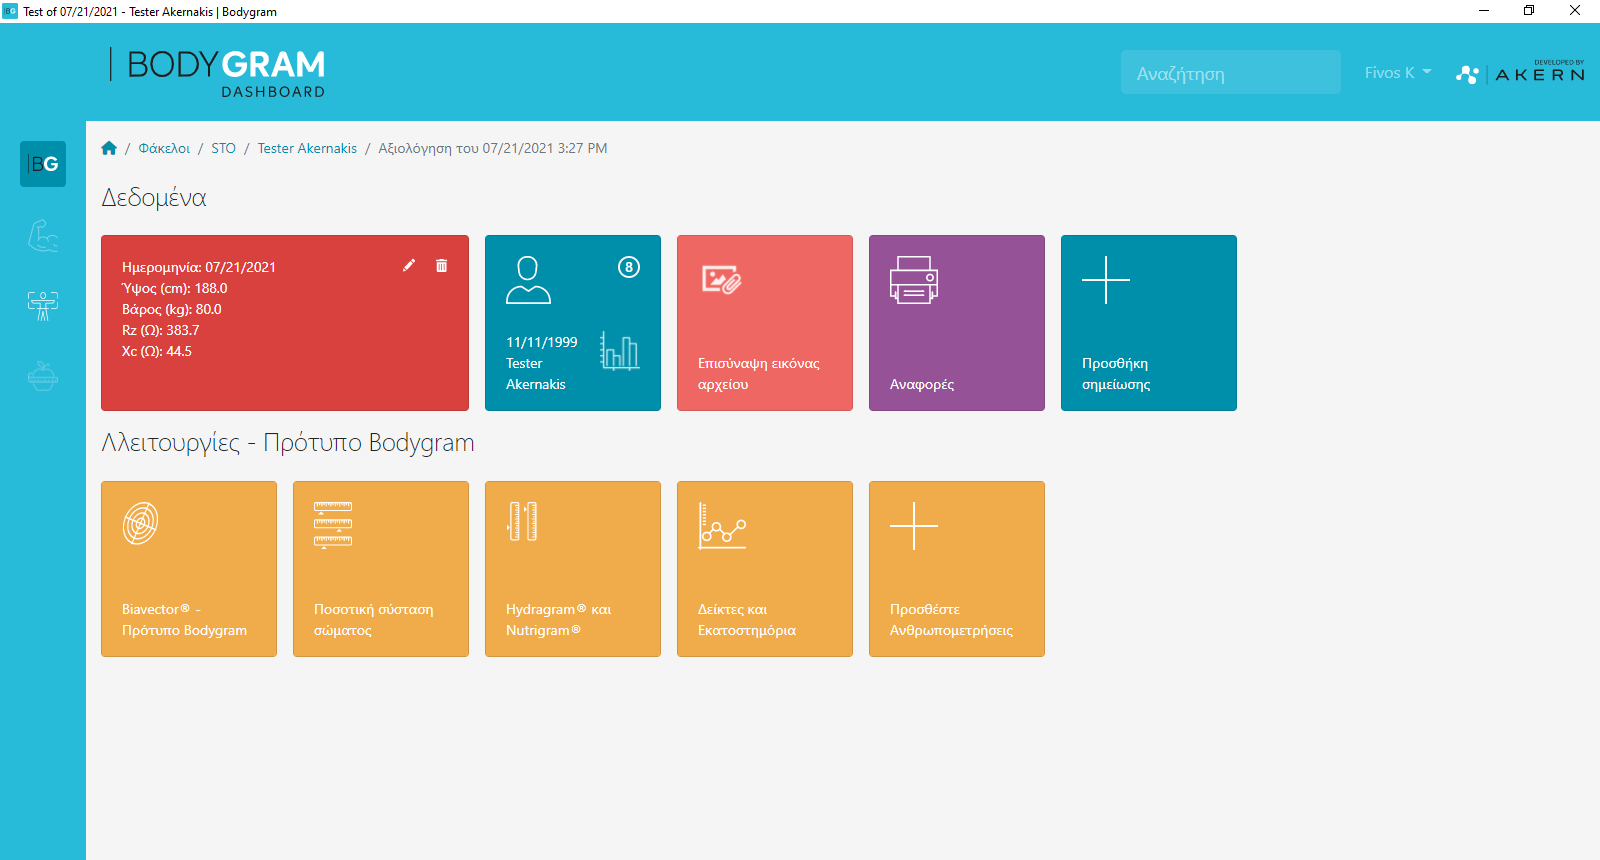
Task: Click the 11/11/1999 birth date text
Action: point(542,342)
